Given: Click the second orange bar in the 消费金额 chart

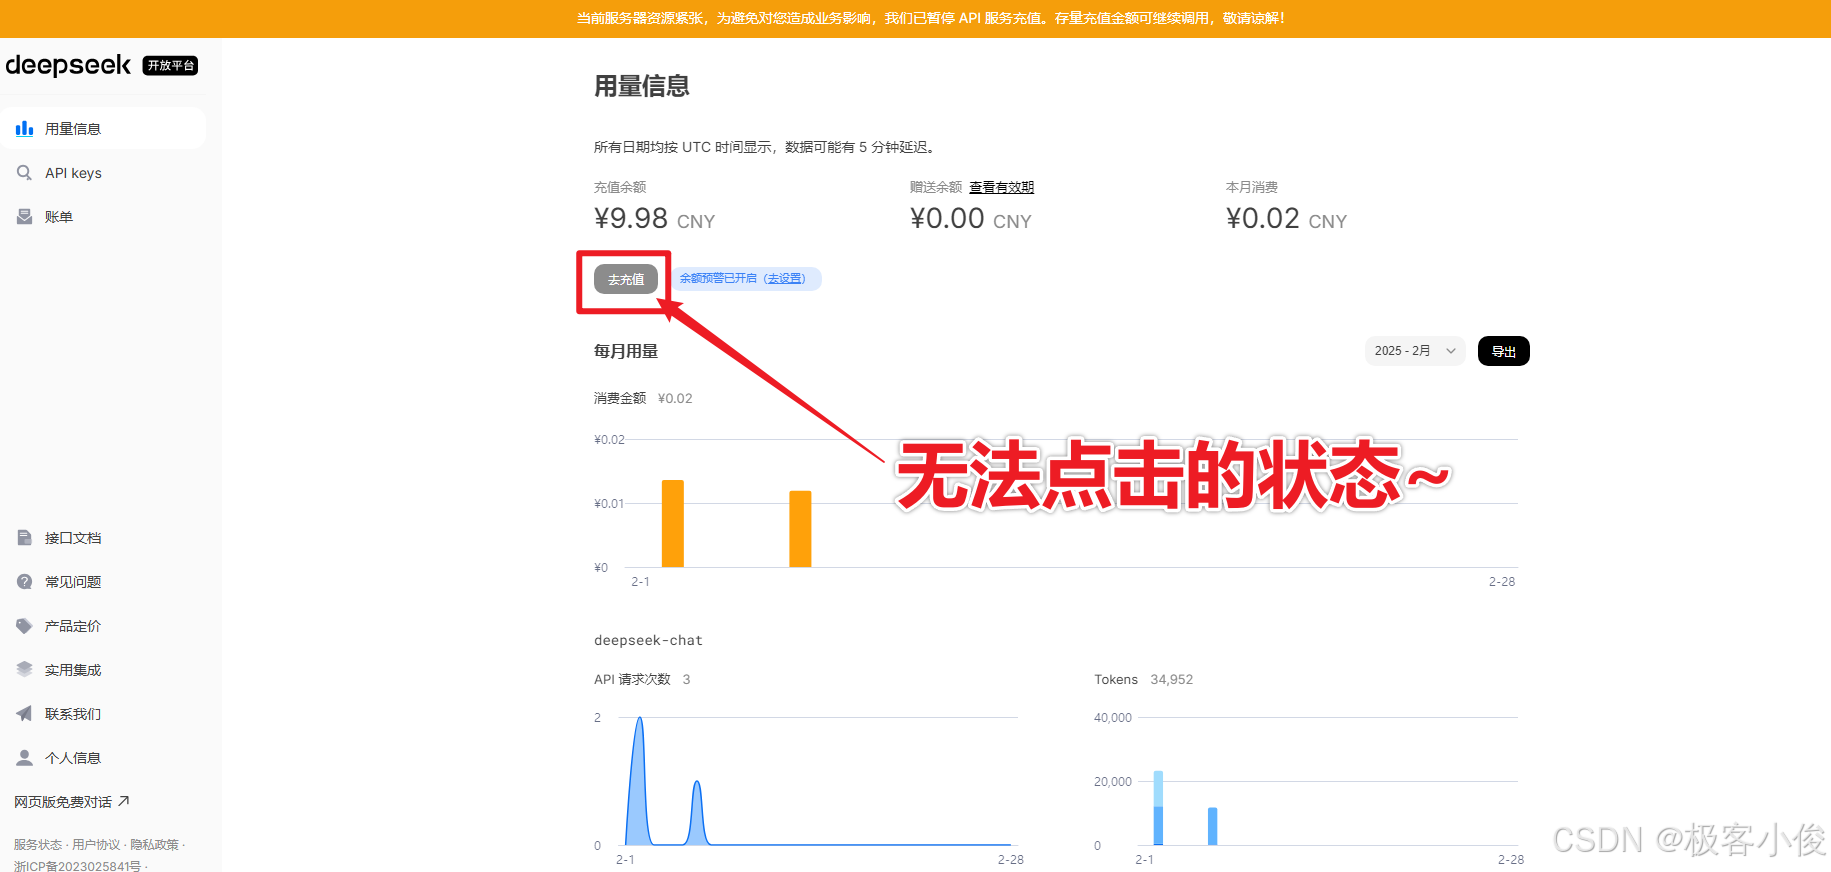Looking at the screenshot, I should click(800, 529).
